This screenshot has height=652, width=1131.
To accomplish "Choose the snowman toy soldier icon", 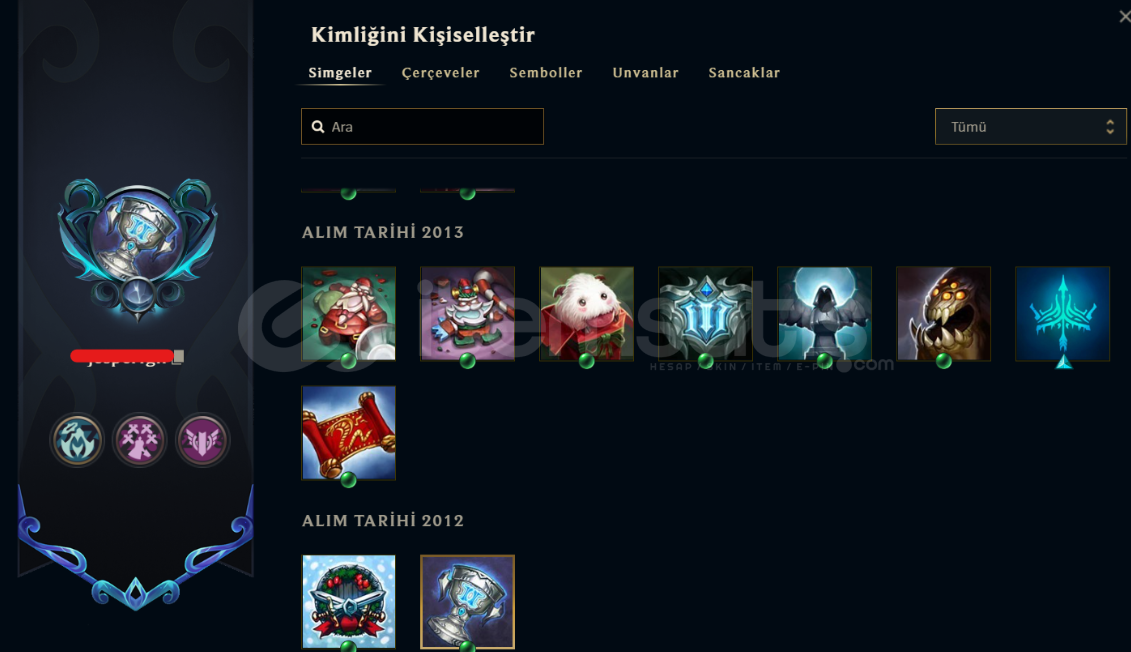I will [x=467, y=314].
